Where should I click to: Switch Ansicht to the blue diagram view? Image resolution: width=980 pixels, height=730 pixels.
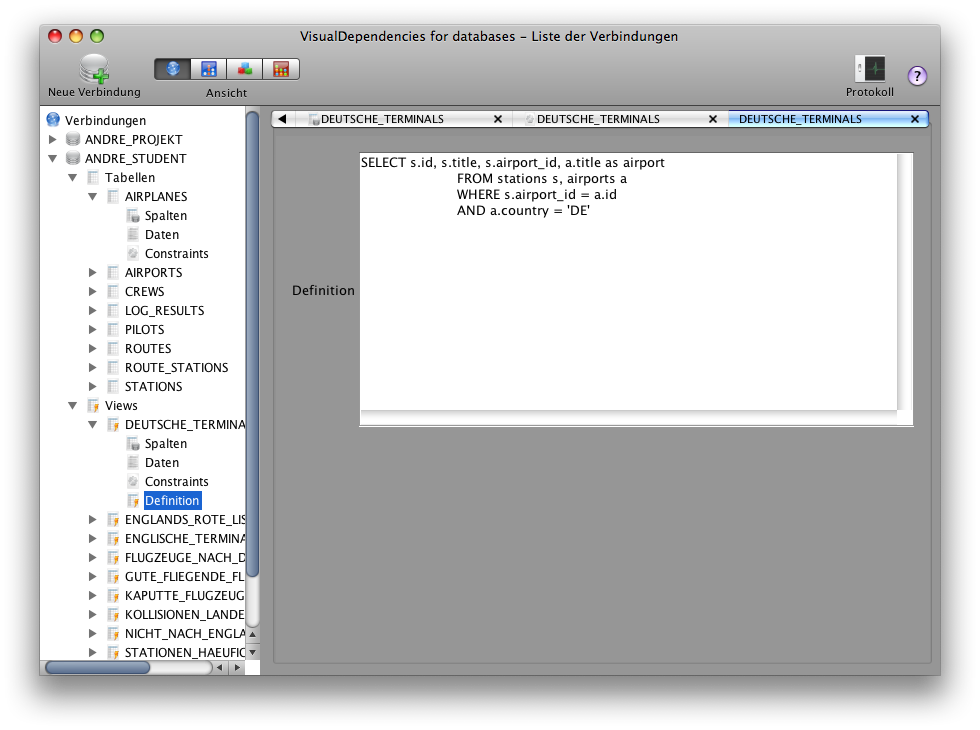point(209,69)
